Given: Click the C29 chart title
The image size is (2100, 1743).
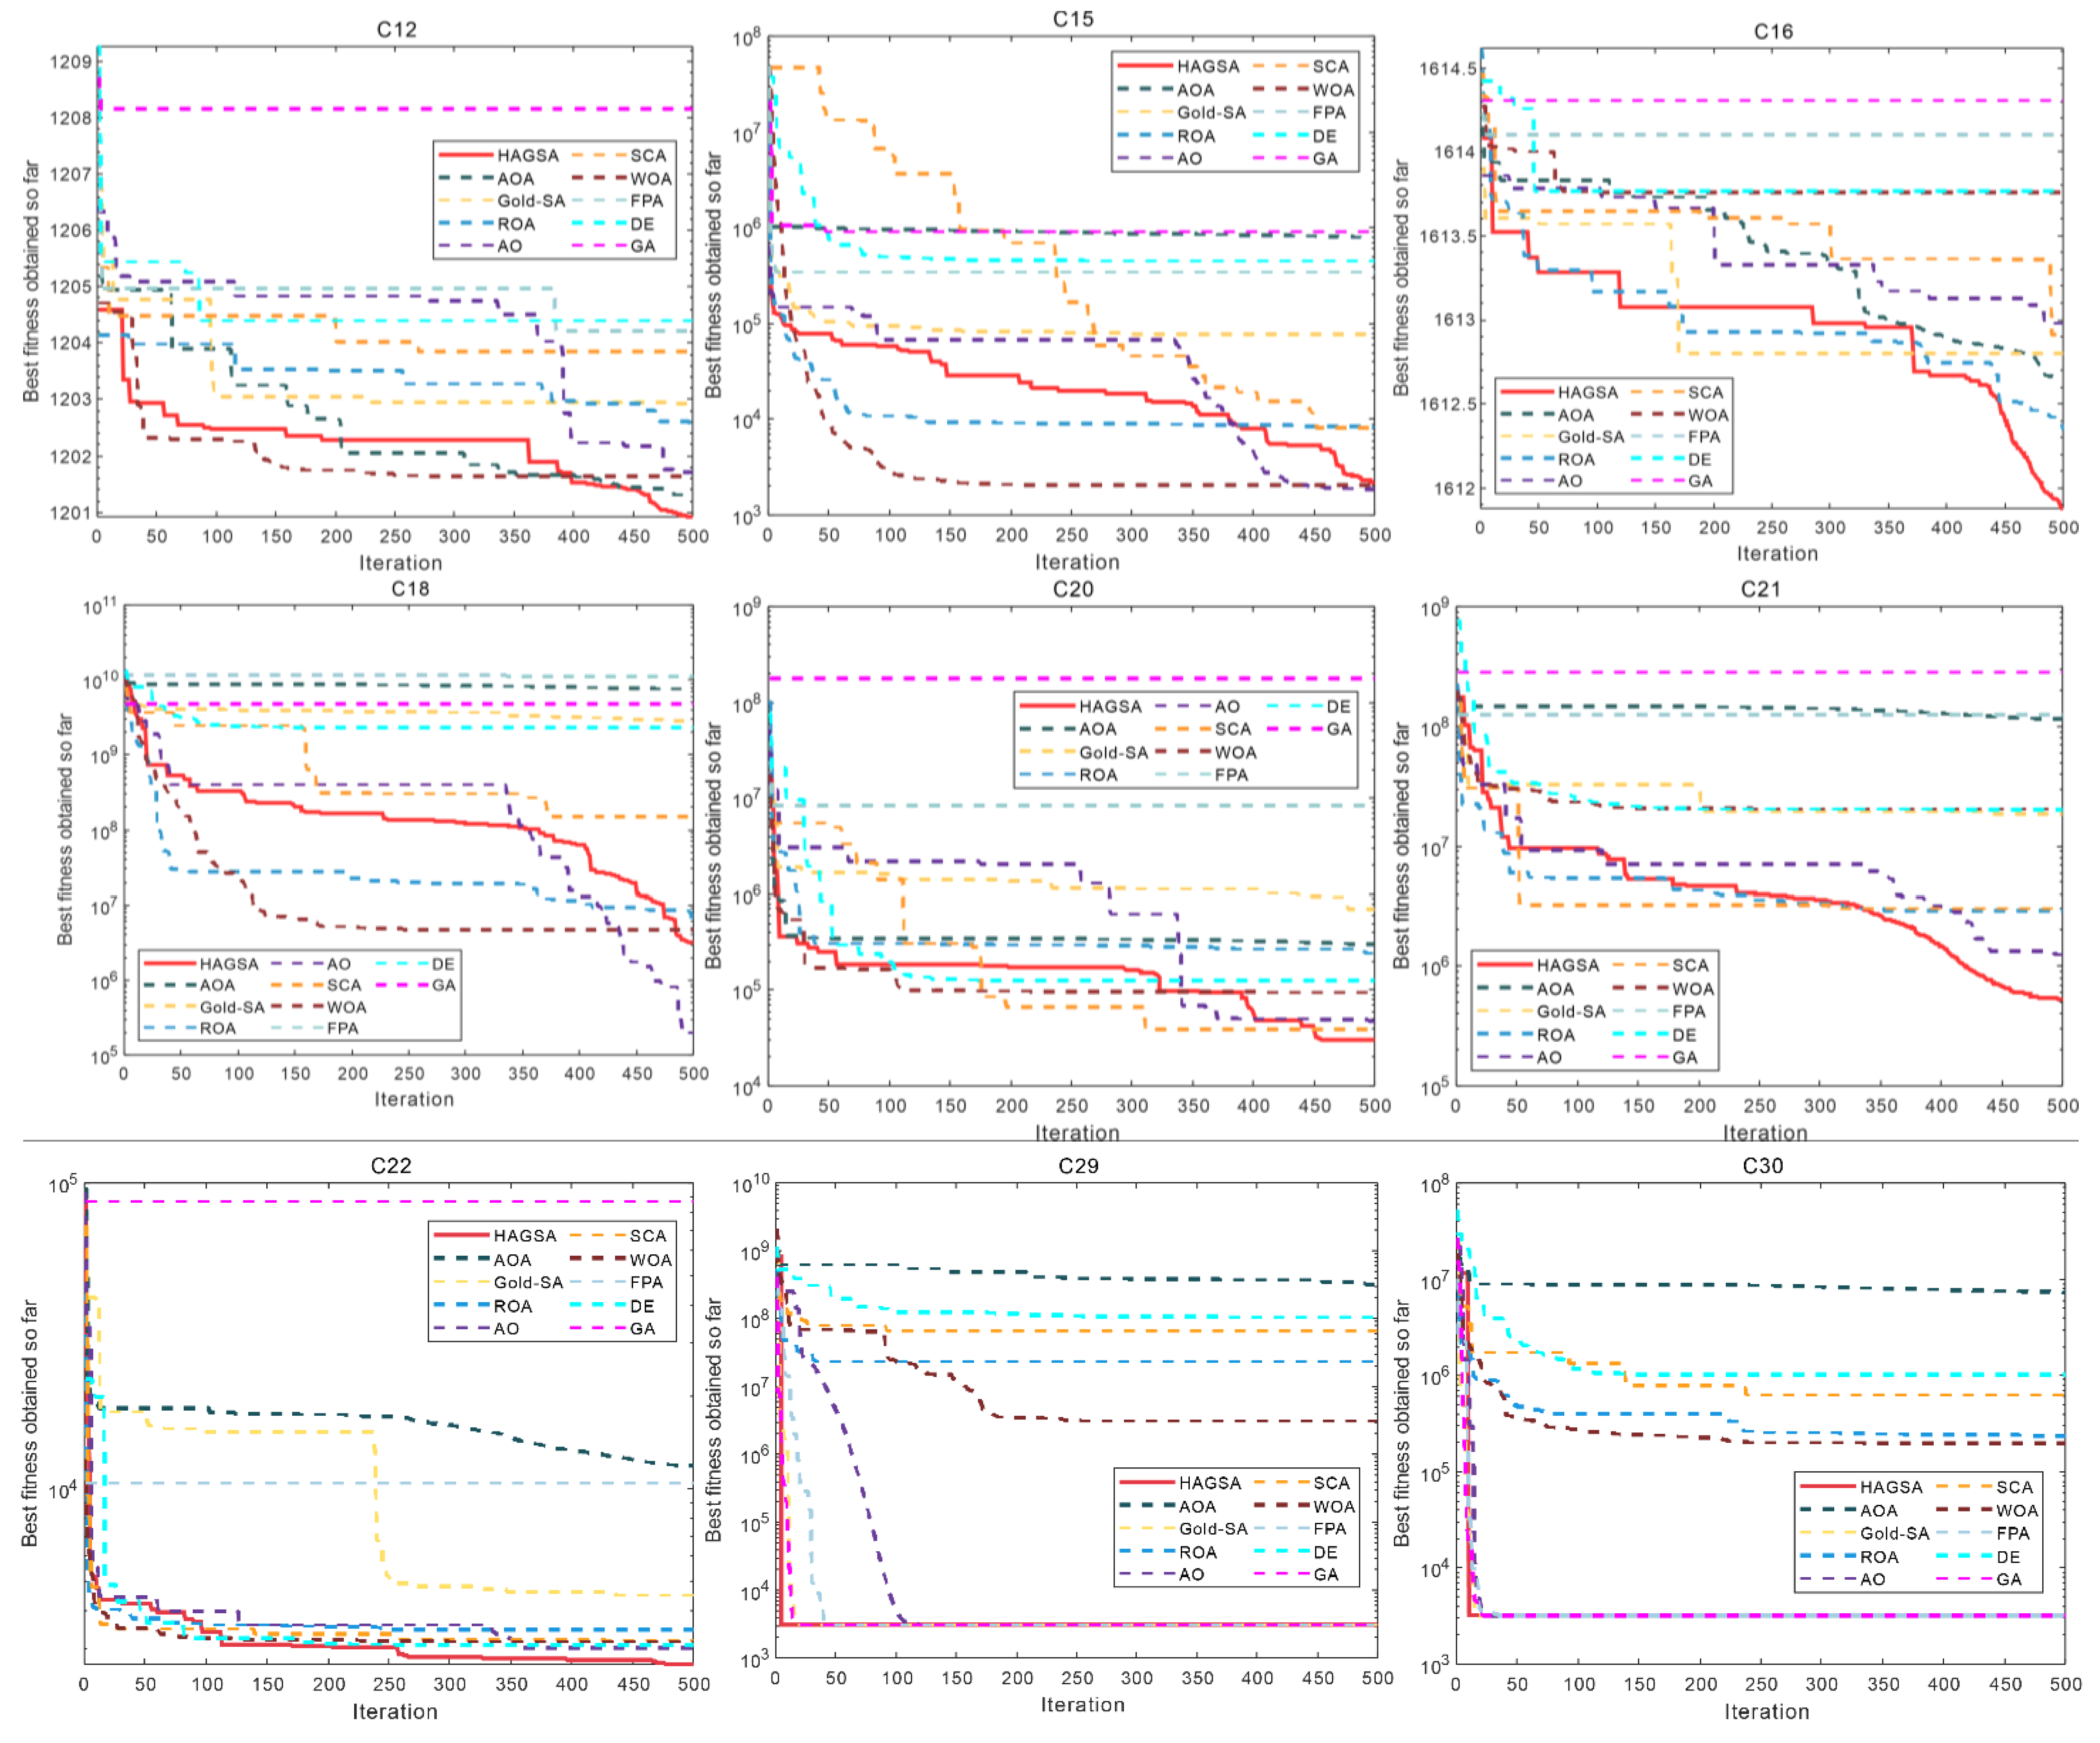Looking at the screenshot, I should pos(1078,1166).
